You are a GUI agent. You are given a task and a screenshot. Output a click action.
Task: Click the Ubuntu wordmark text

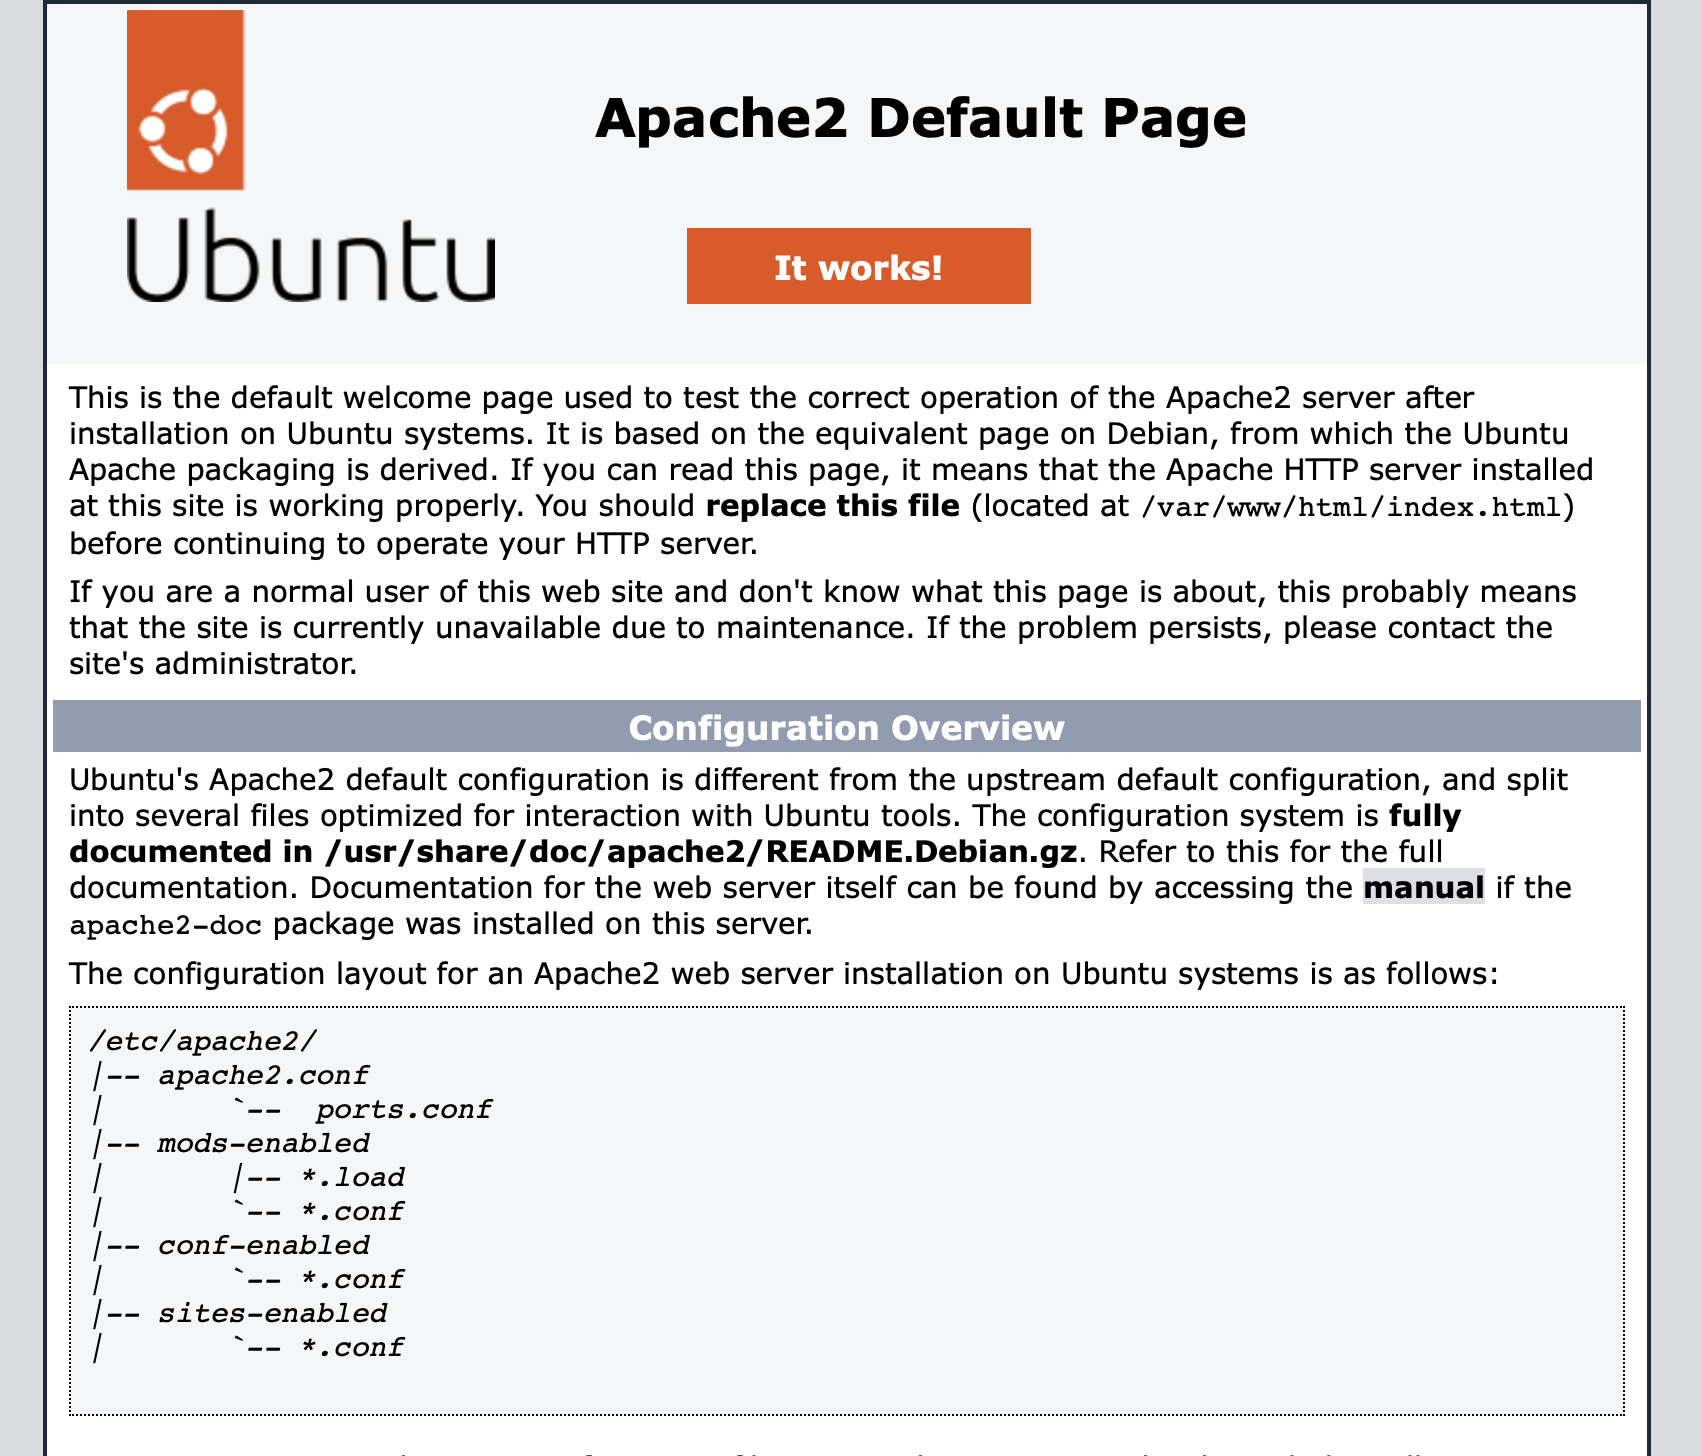pyautogui.click(x=311, y=257)
